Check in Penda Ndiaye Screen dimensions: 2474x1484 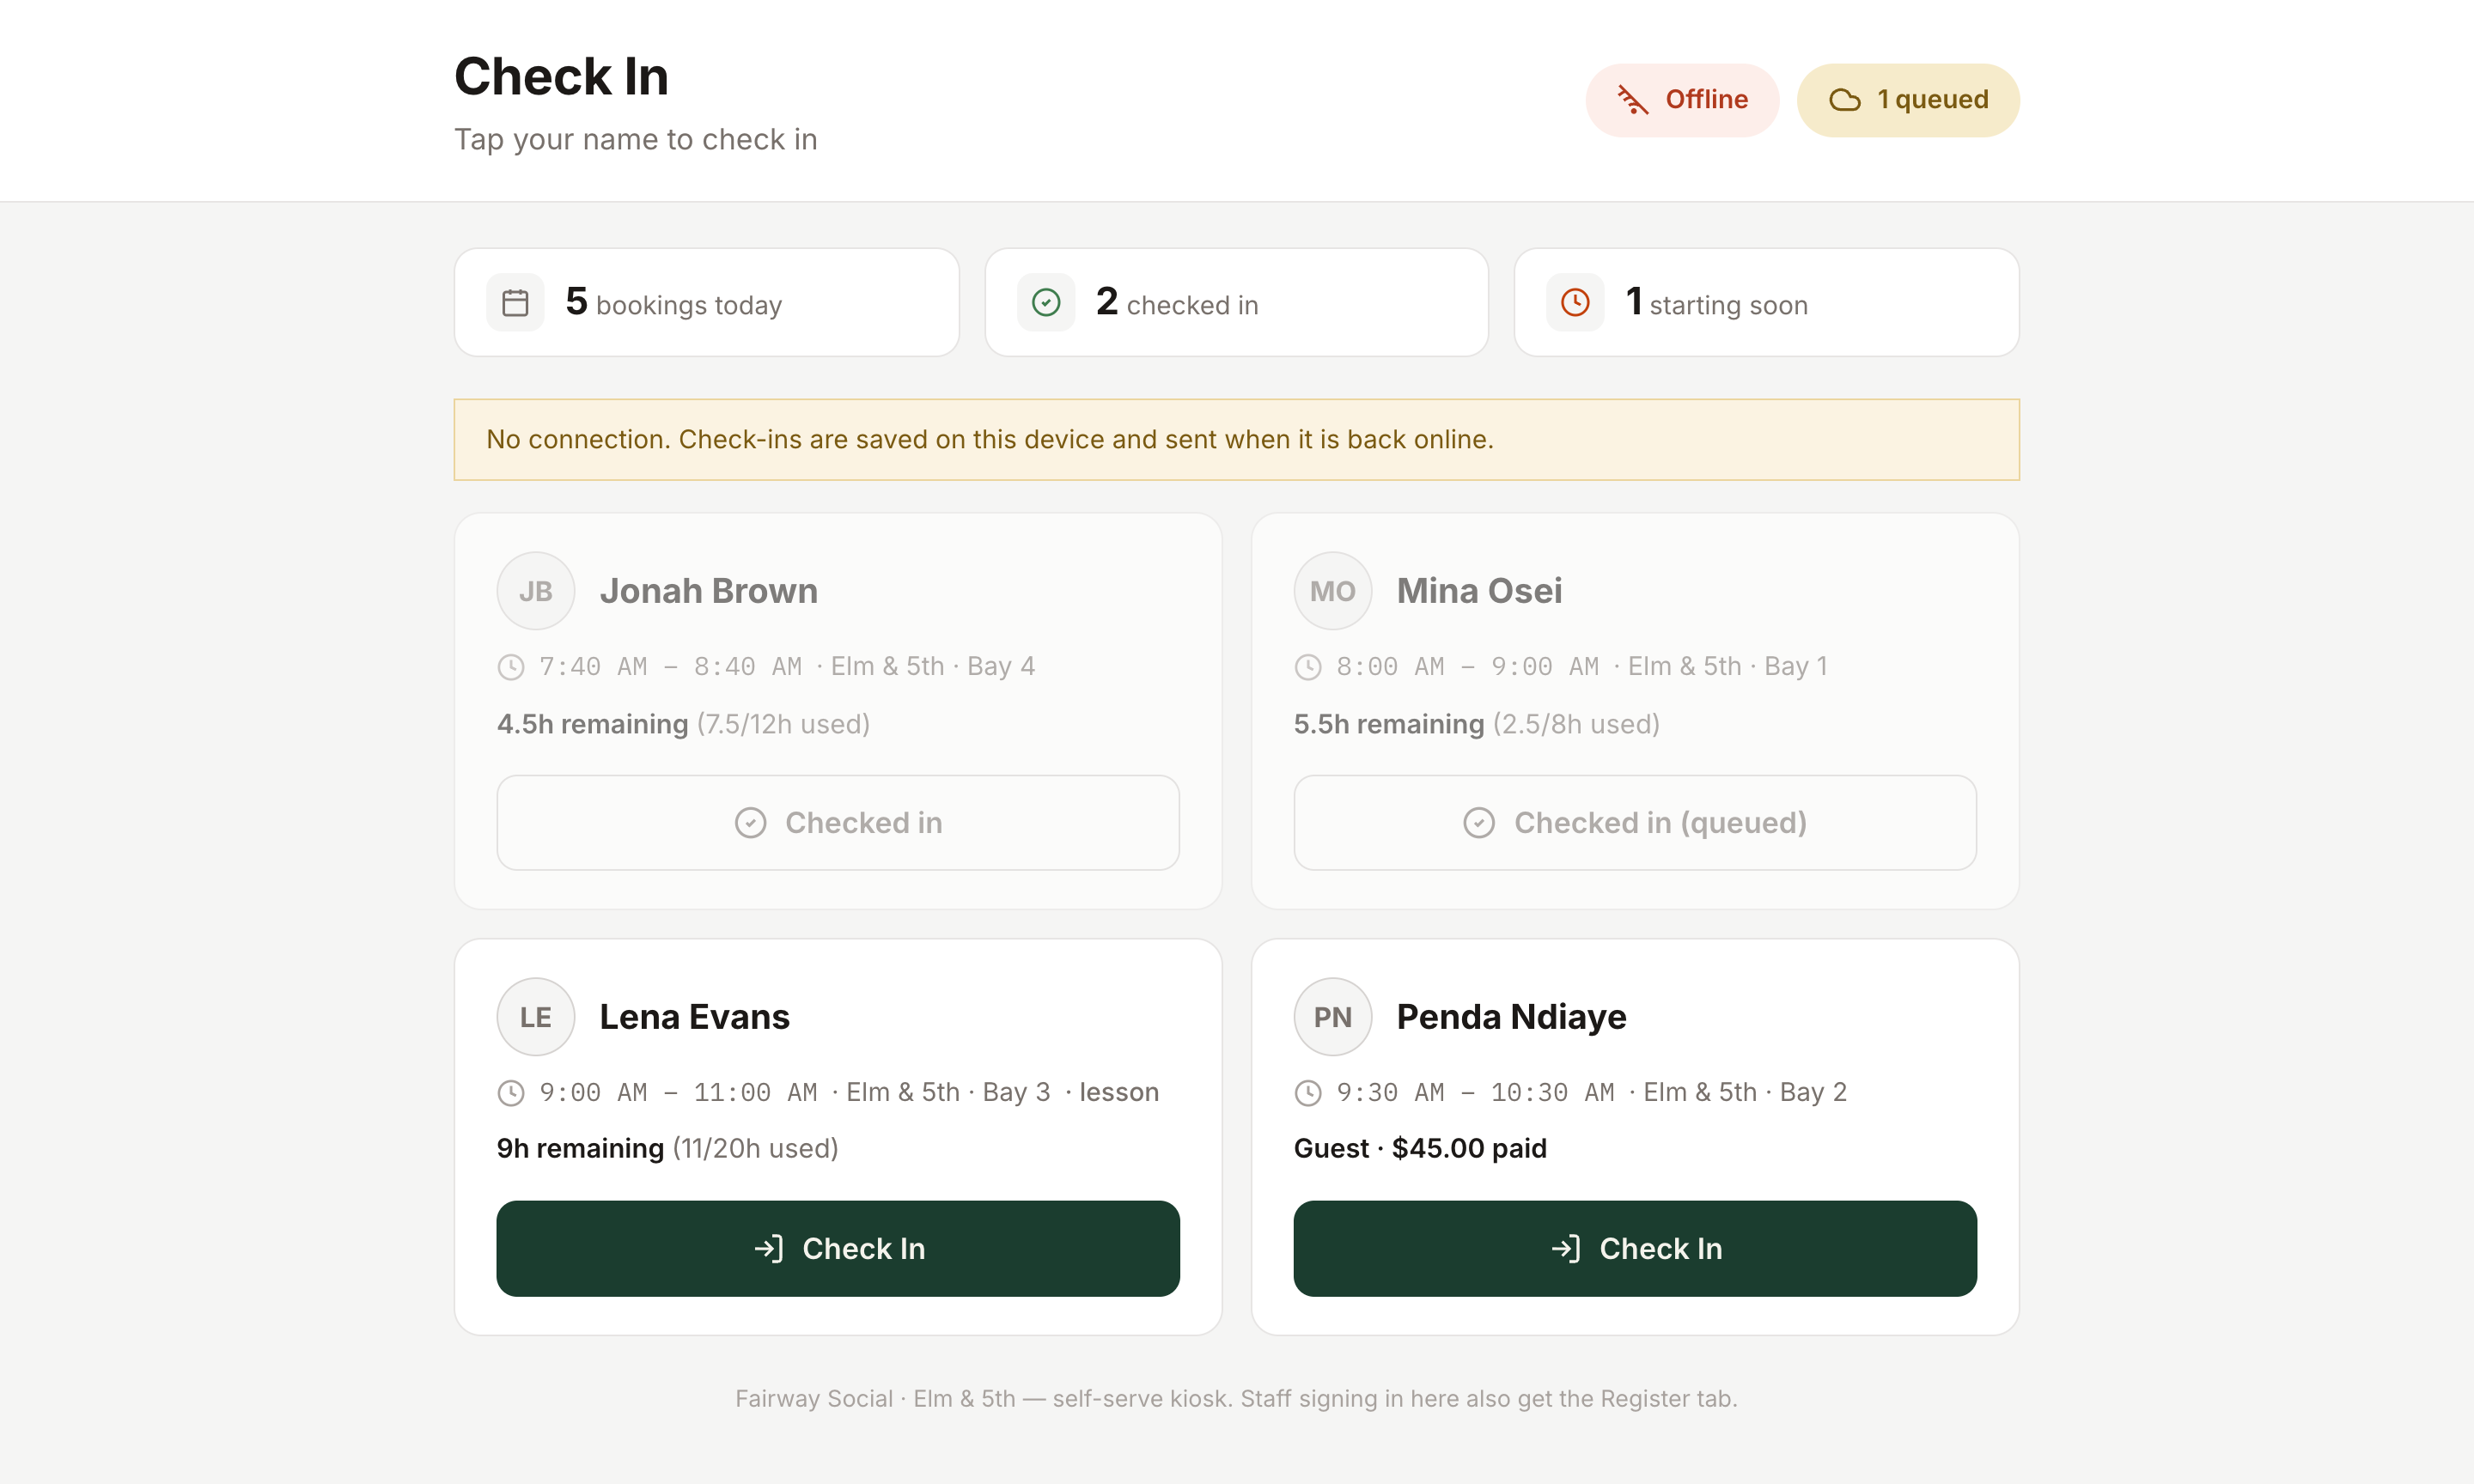tap(1635, 1249)
